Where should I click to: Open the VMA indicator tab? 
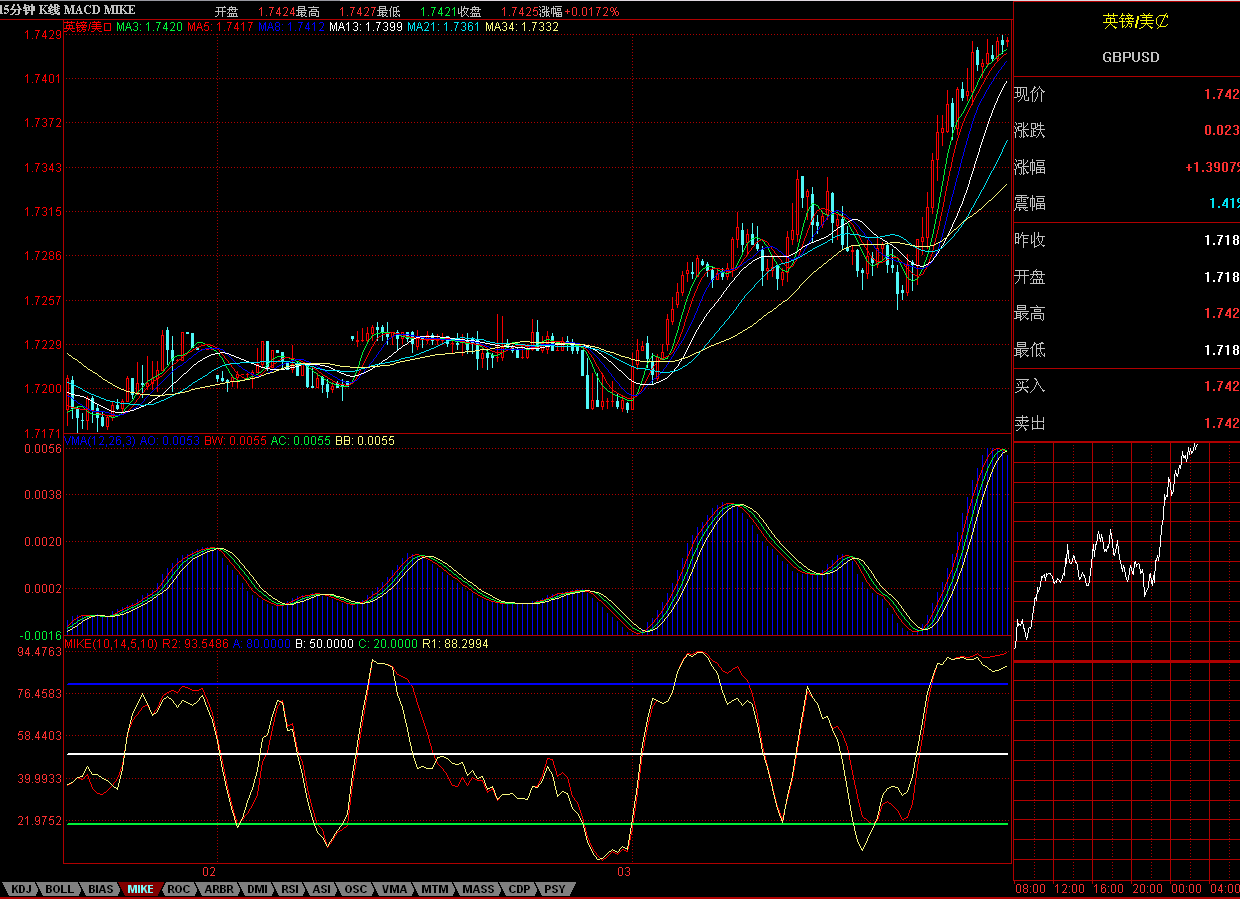pyautogui.click(x=395, y=889)
